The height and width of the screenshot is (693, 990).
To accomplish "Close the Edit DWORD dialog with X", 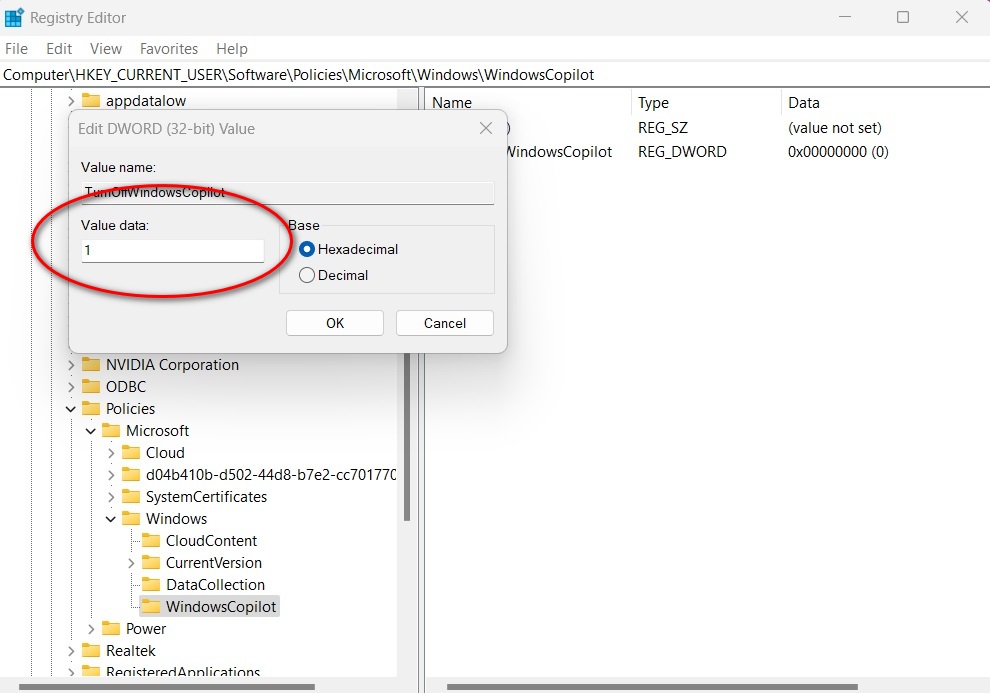I will pyautogui.click(x=486, y=129).
